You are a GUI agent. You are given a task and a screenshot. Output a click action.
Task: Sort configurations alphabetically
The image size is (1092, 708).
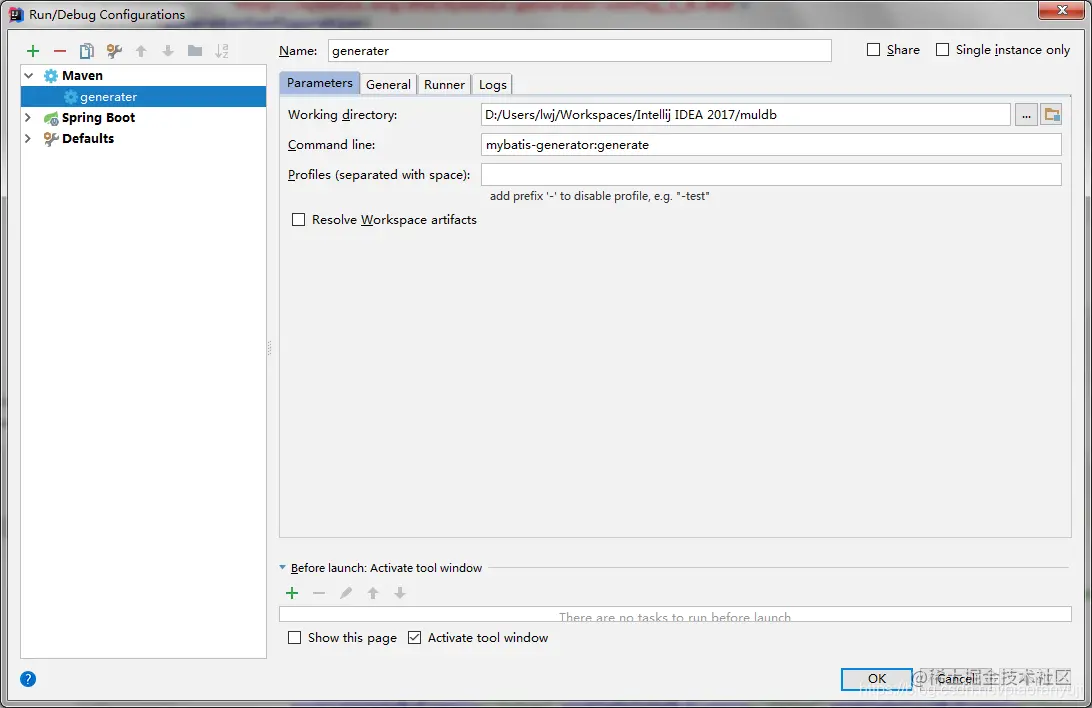click(222, 51)
